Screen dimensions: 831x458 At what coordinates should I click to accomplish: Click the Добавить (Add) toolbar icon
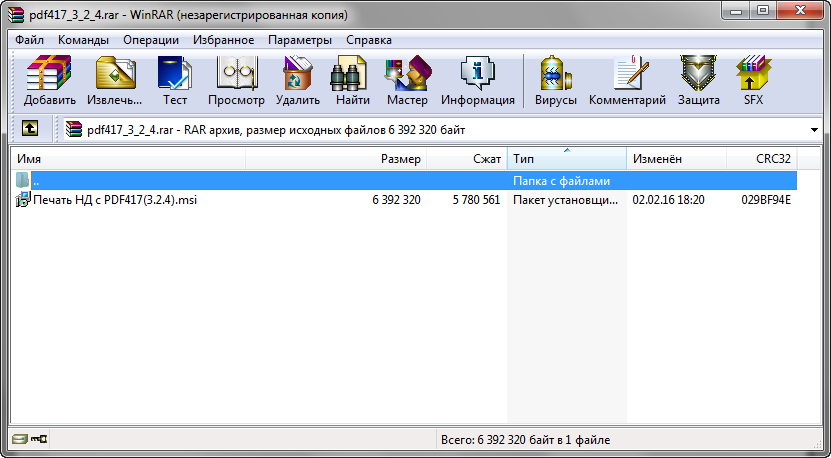pyautogui.click(x=49, y=80)
